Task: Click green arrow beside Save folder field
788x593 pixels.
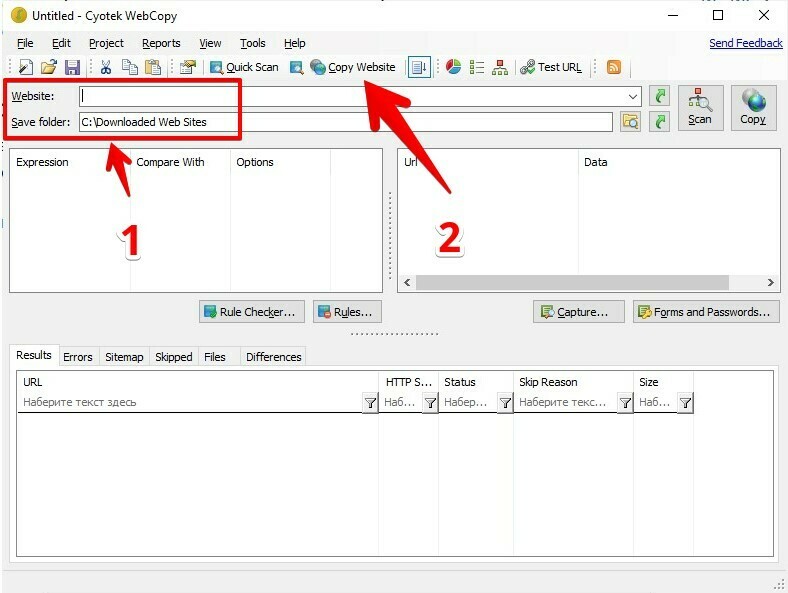Action: 660,122
